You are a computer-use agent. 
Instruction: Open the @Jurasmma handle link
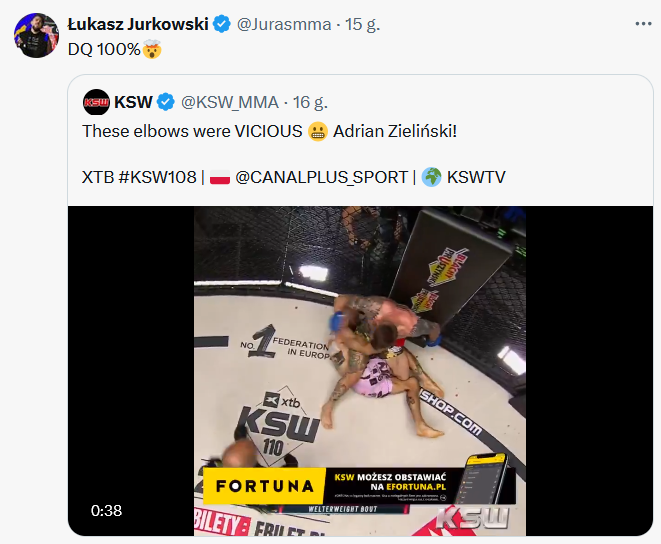tap(284, 24)
